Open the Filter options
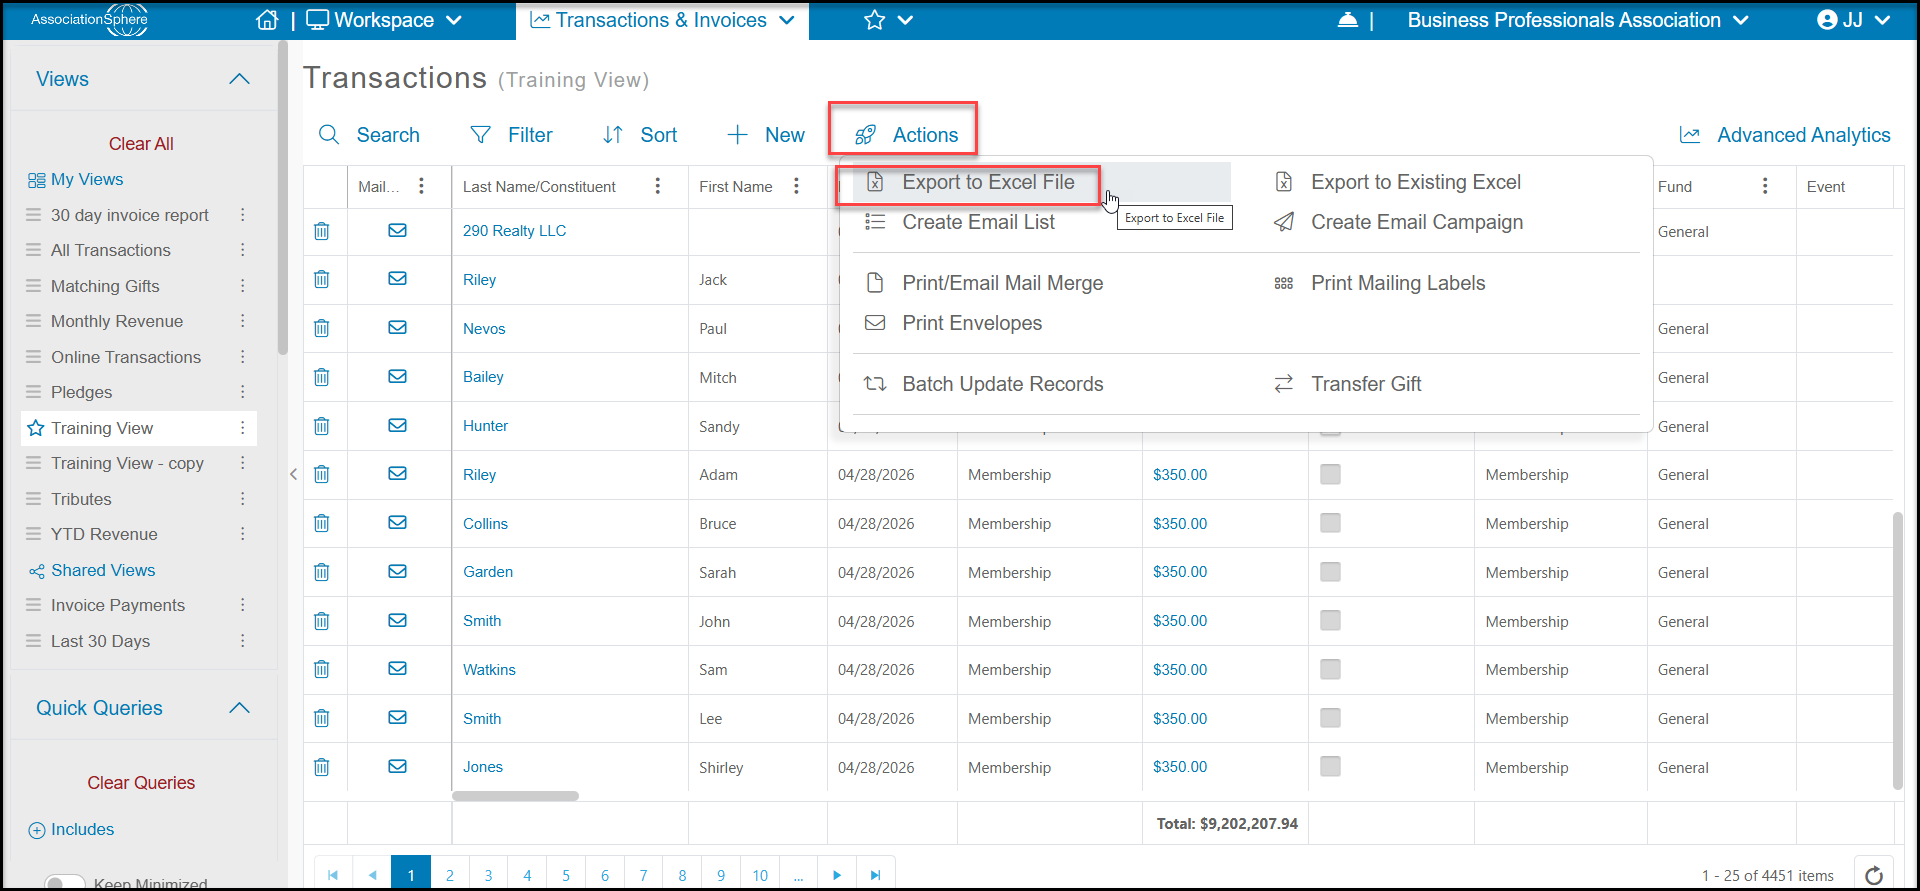 [511, 135]
